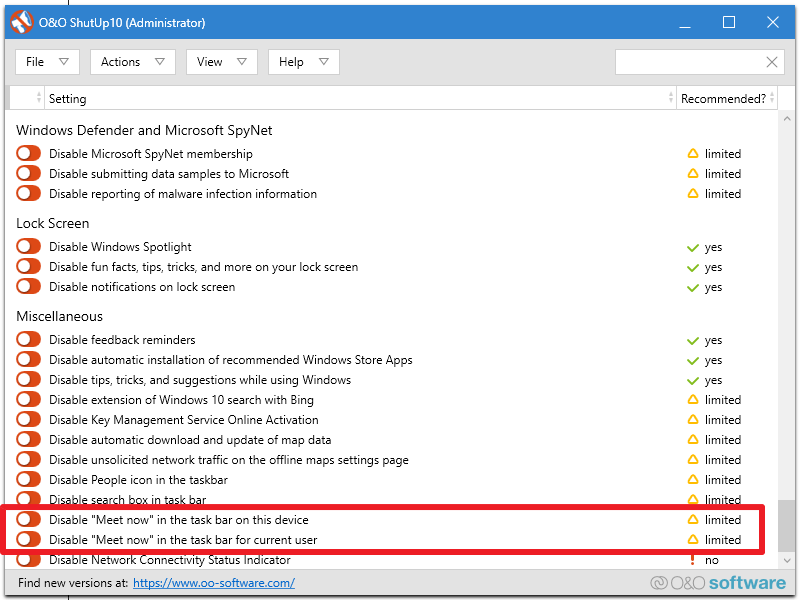This screenshot has height=600, width=800.
Task: Click green checkmark for Windows Store Apps installation row
Action: (692, 361)
